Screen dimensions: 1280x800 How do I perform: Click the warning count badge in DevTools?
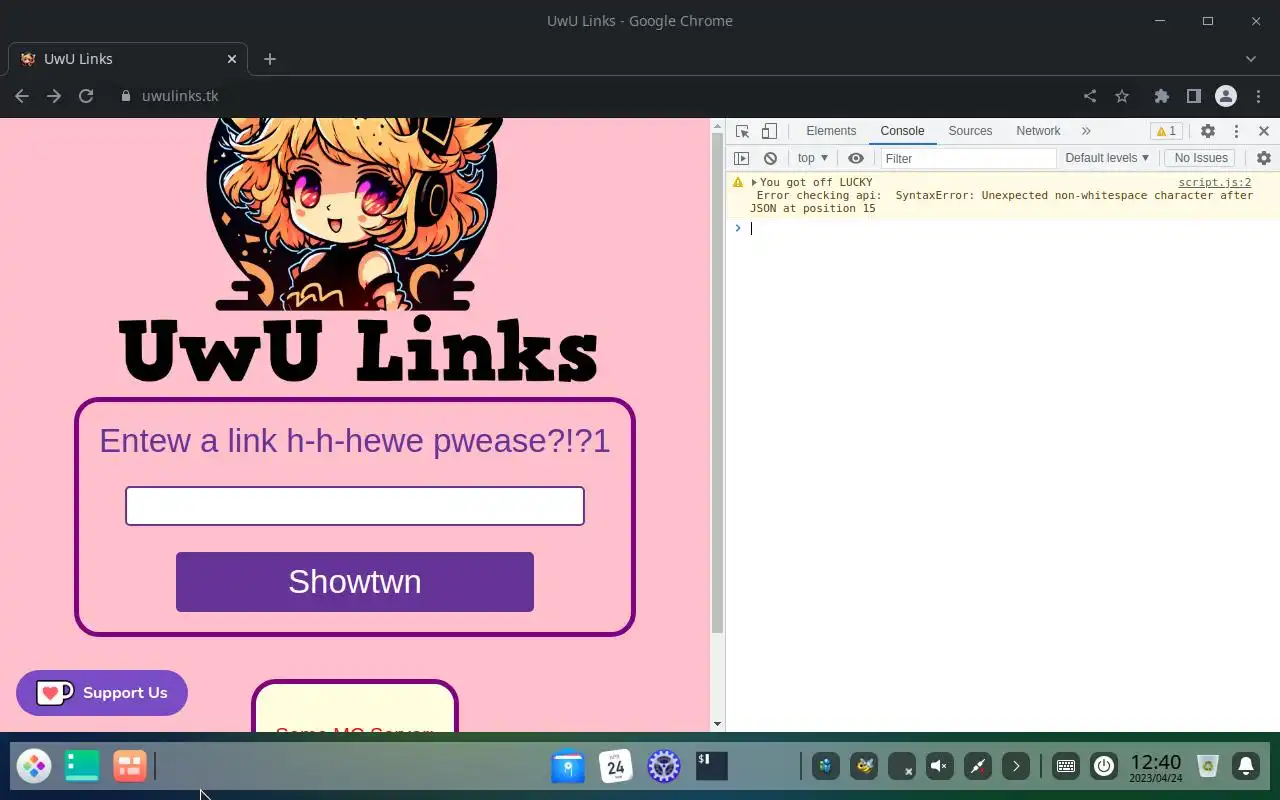(x=1166, y=131)
